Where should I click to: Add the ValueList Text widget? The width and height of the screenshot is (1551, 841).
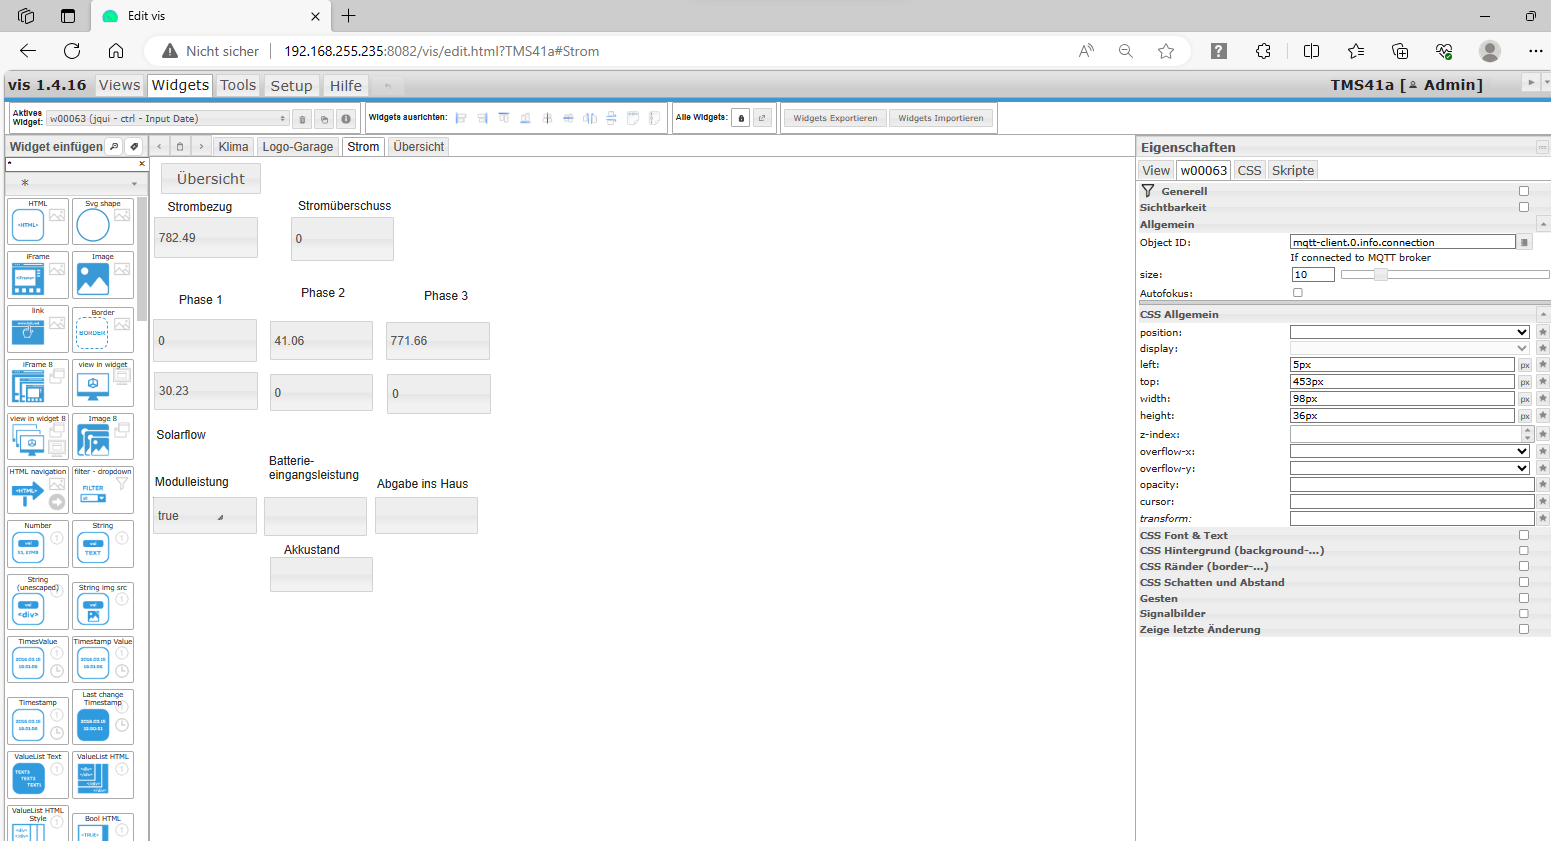pos(38,775)
